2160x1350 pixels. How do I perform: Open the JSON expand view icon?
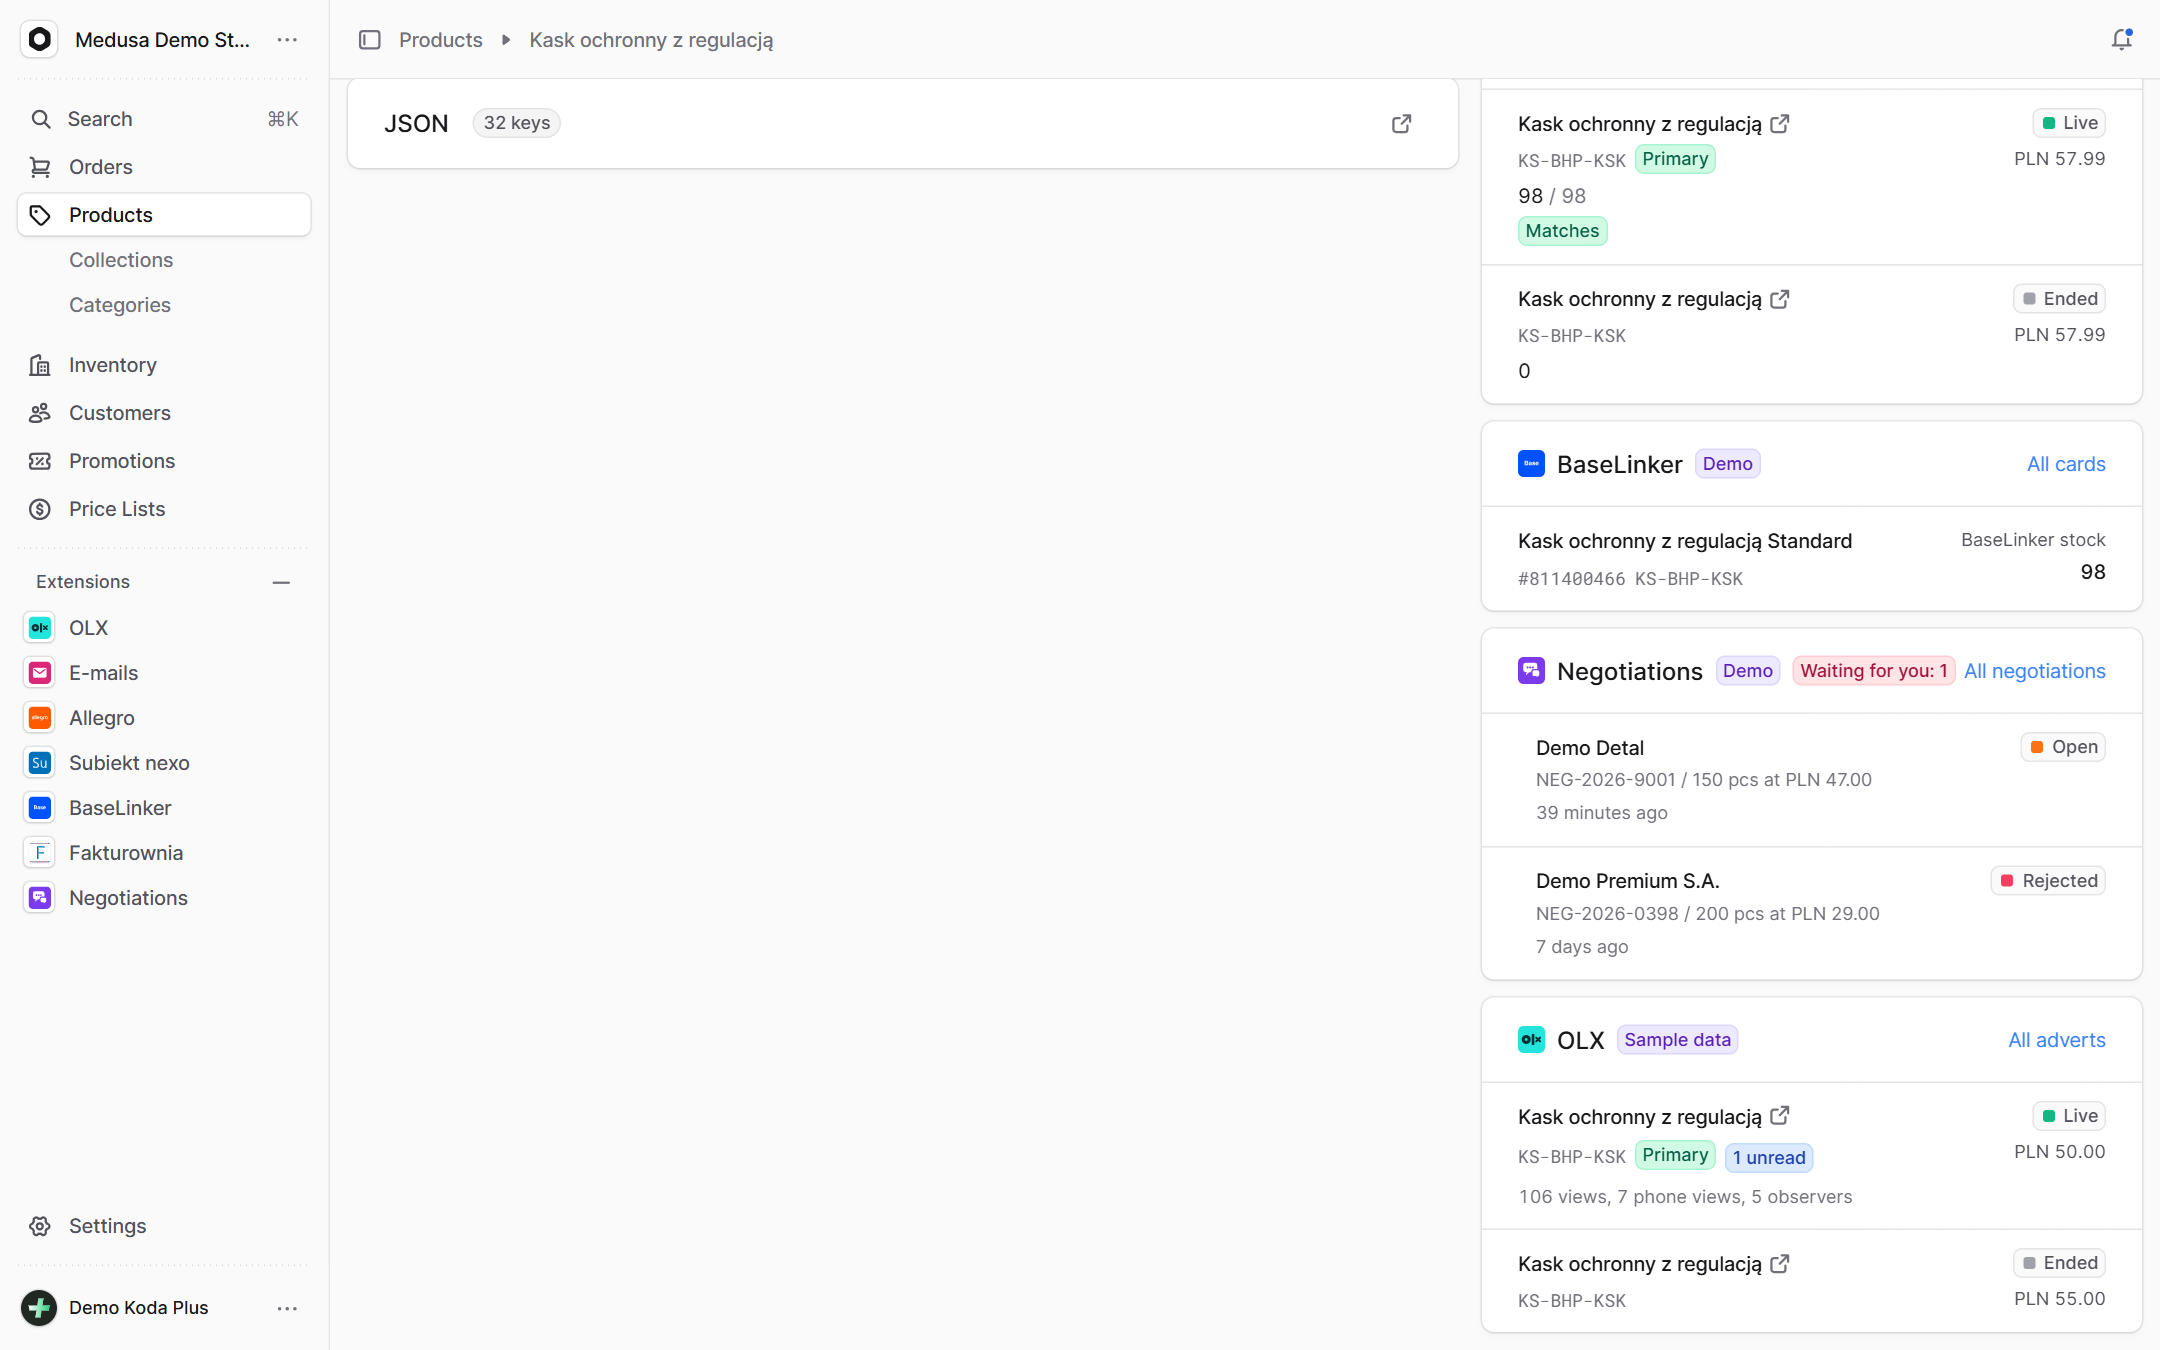[1402, 123]
